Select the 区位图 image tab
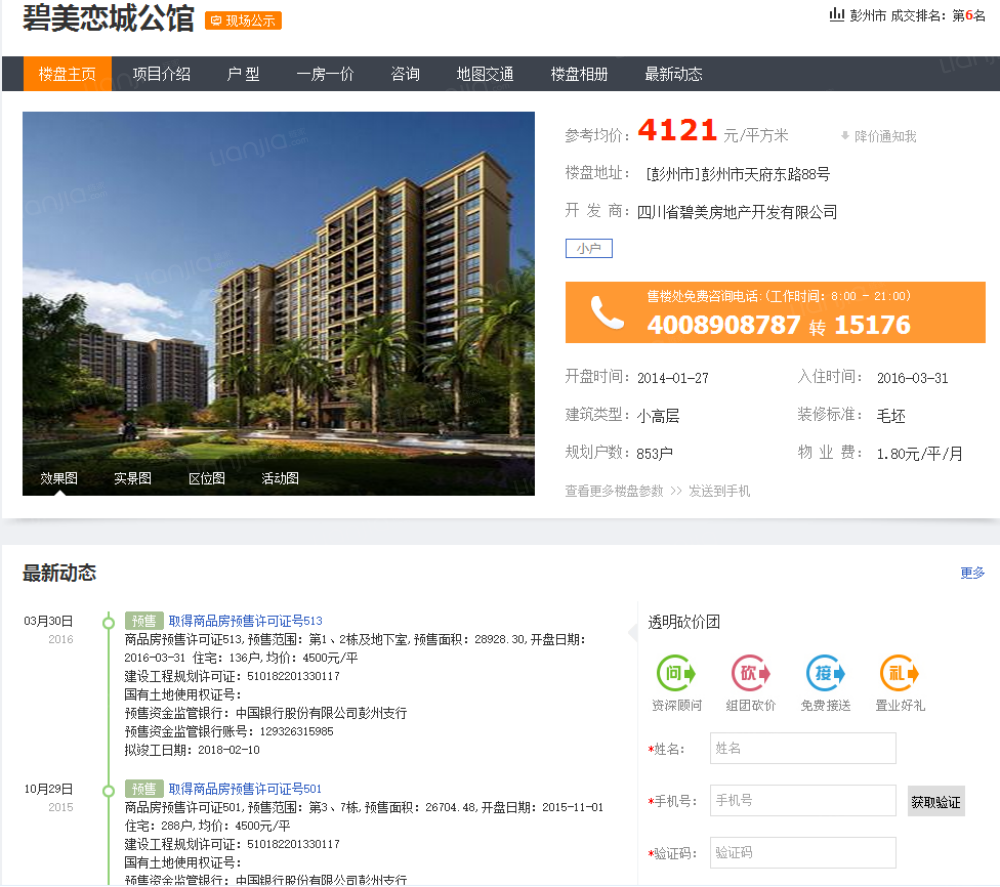Screen dimensions: 1000x887 tap(207, 478)
